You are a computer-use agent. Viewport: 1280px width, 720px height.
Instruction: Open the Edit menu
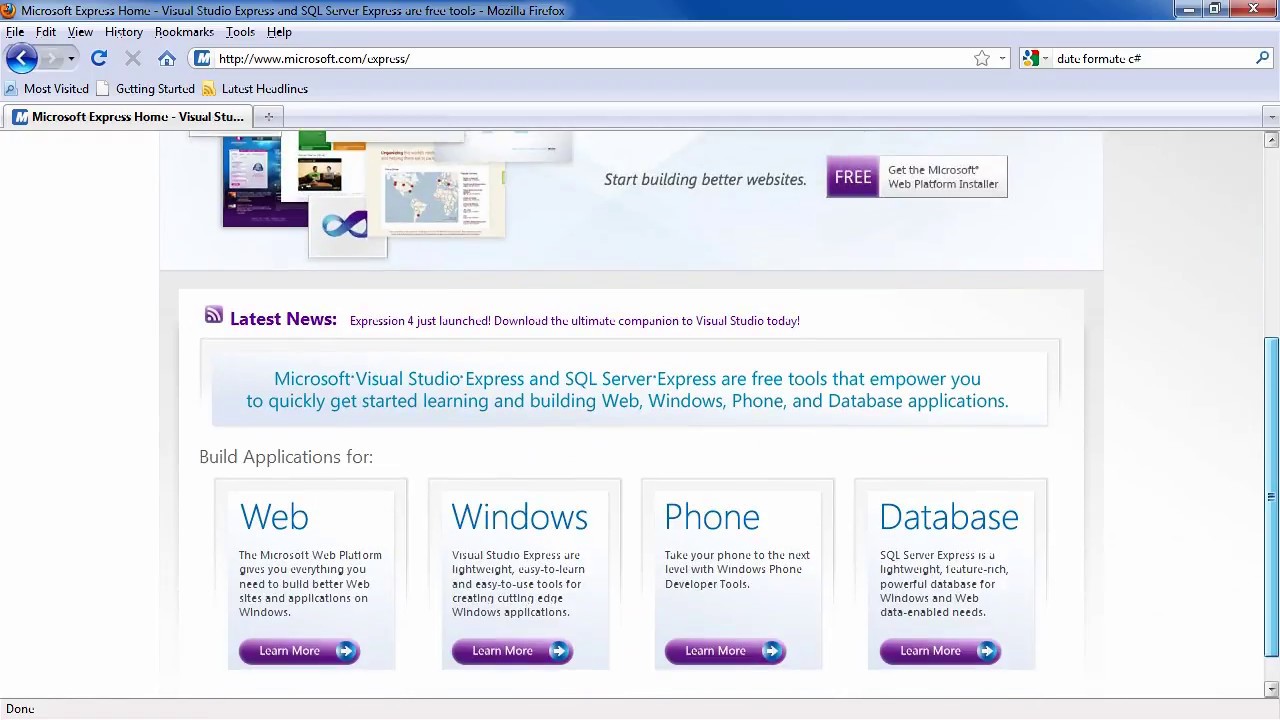[x=46, y=32]
